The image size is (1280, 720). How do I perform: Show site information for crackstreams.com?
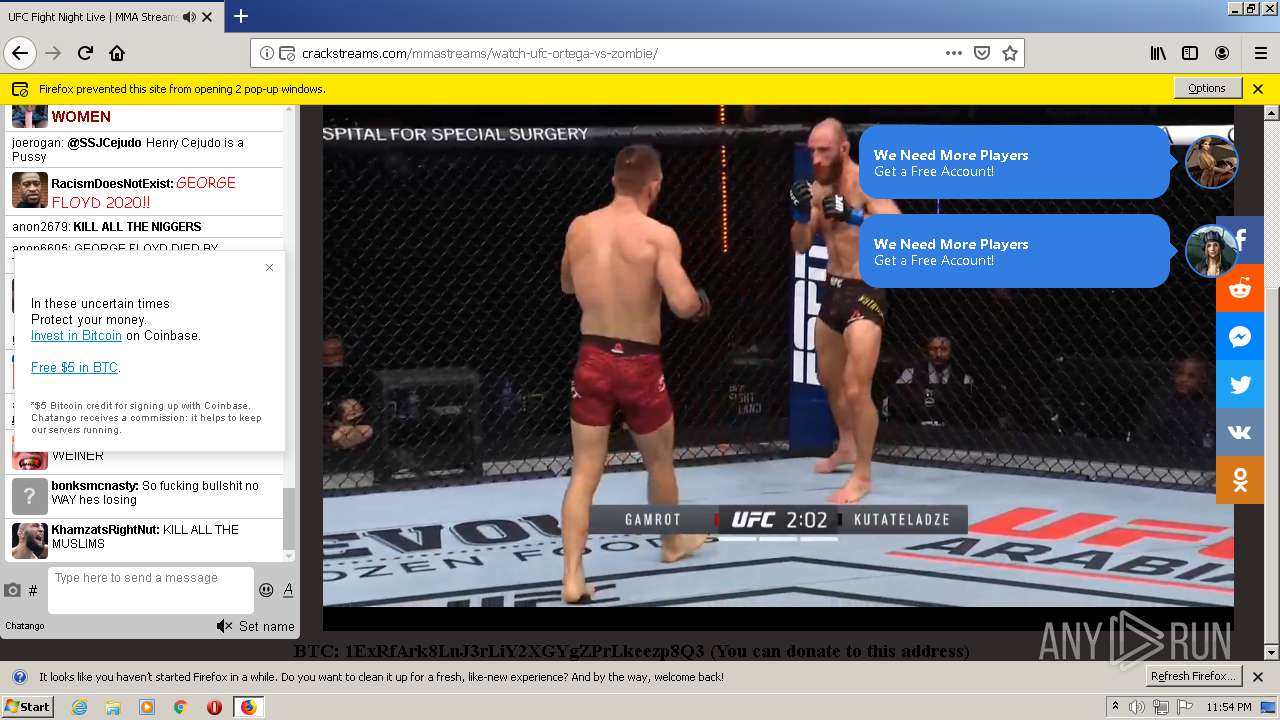coord(267,53)
